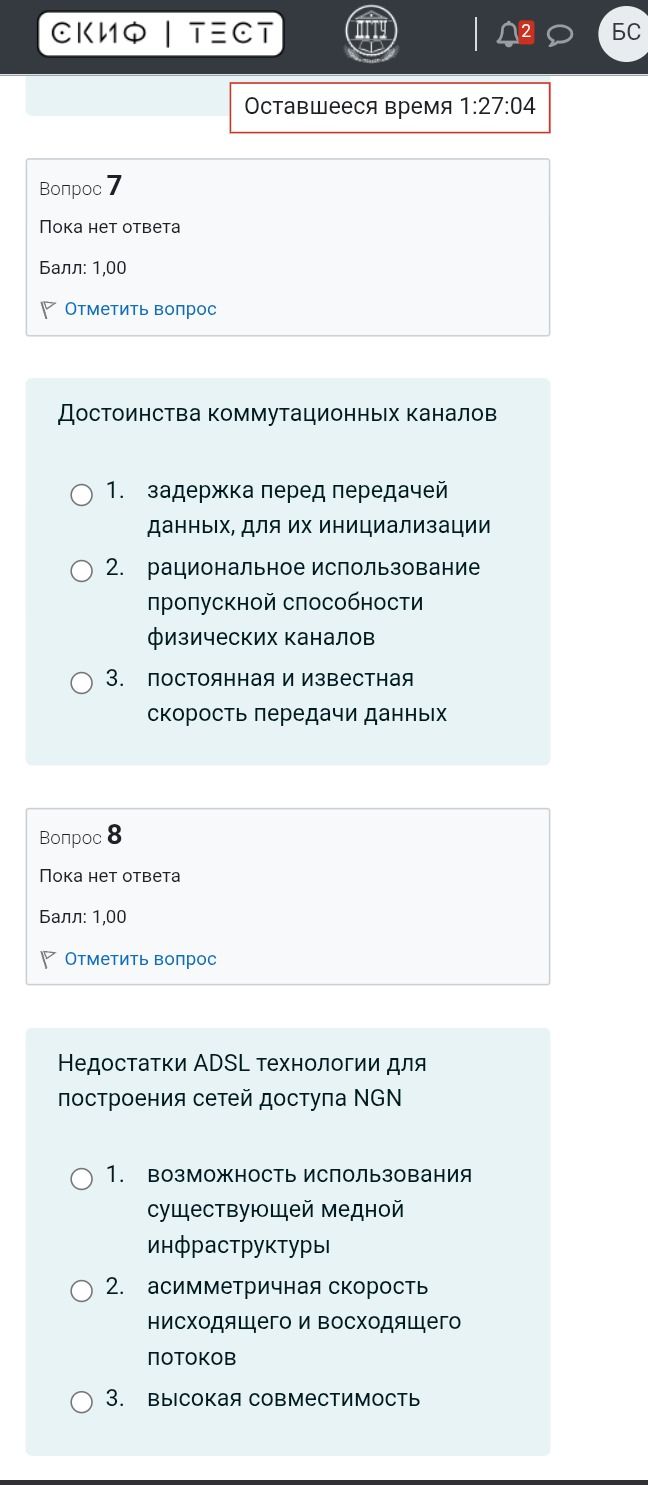This screenshot has width=648, height=1485.
Task: Choose 'постоянная и известная скорость' answer
Action: coord(81,683)
